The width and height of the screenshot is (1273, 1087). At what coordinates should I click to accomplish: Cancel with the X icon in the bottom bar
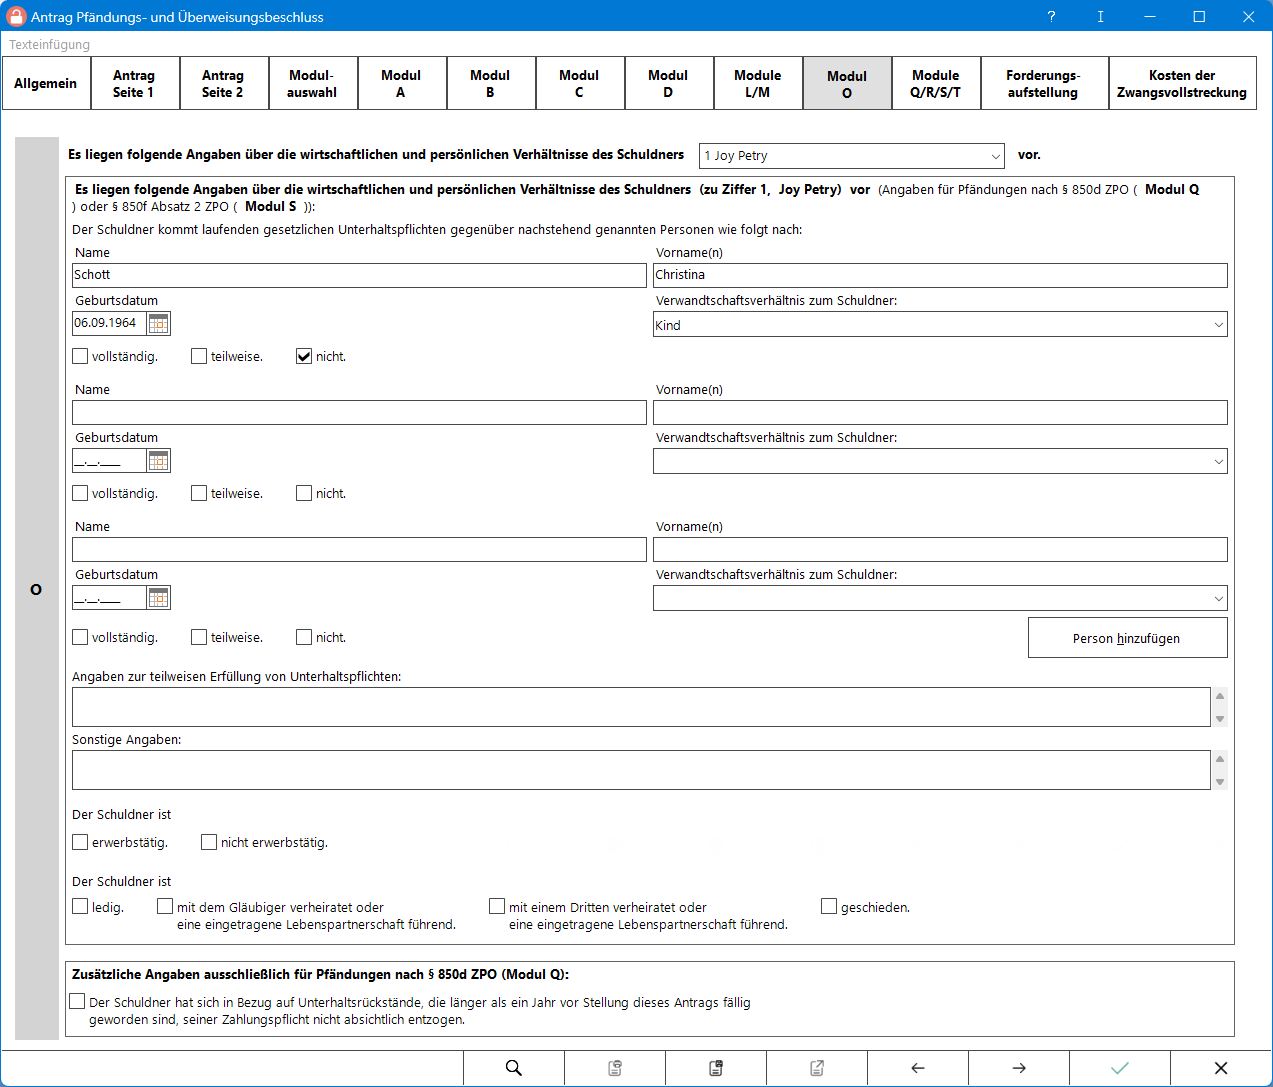coord(1221,1068)
